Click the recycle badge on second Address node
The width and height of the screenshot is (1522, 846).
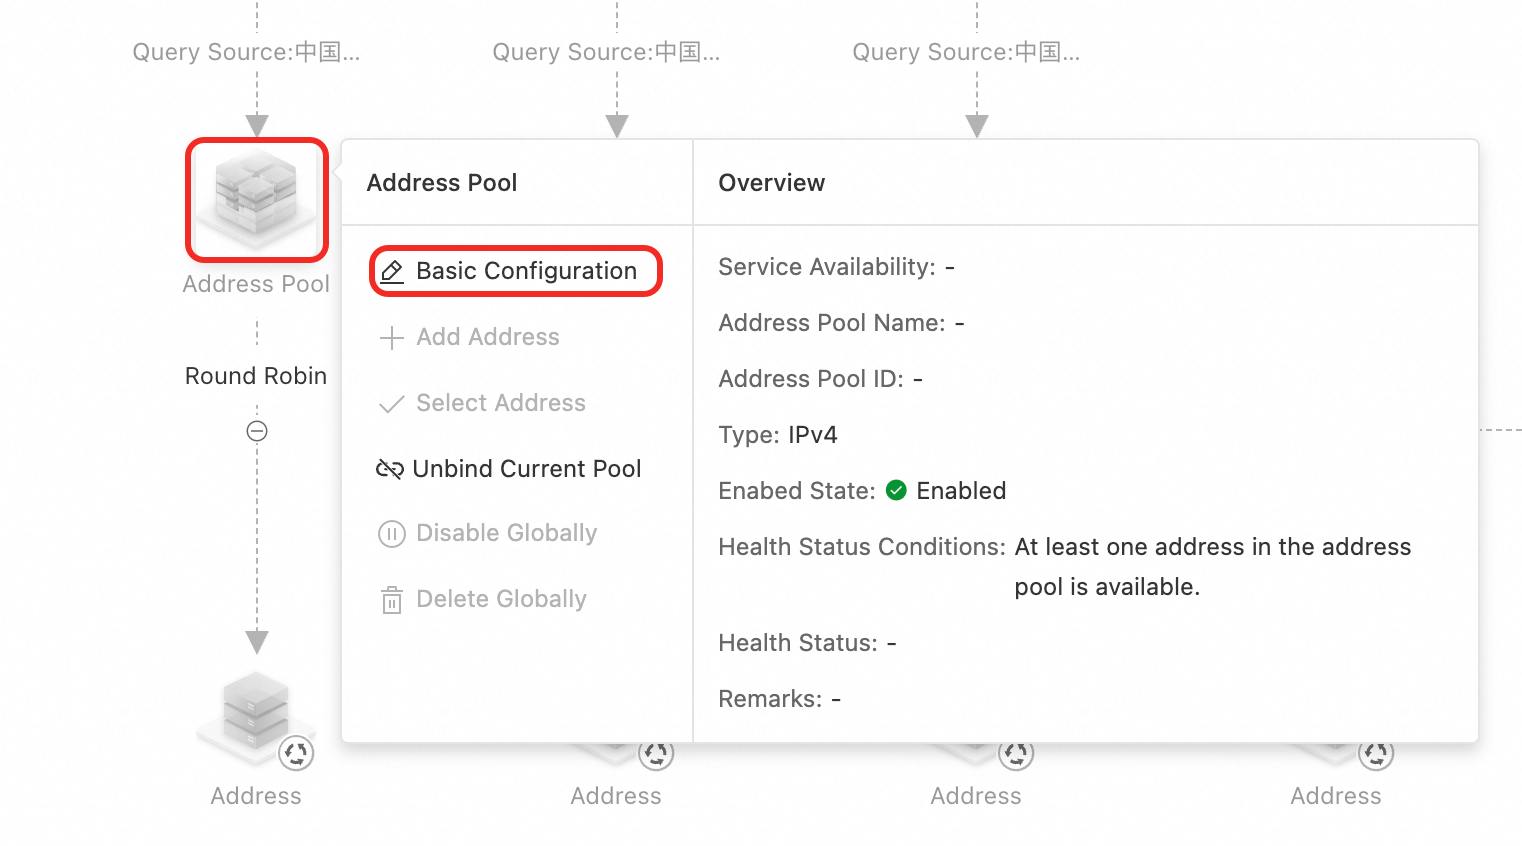(656, 754)
